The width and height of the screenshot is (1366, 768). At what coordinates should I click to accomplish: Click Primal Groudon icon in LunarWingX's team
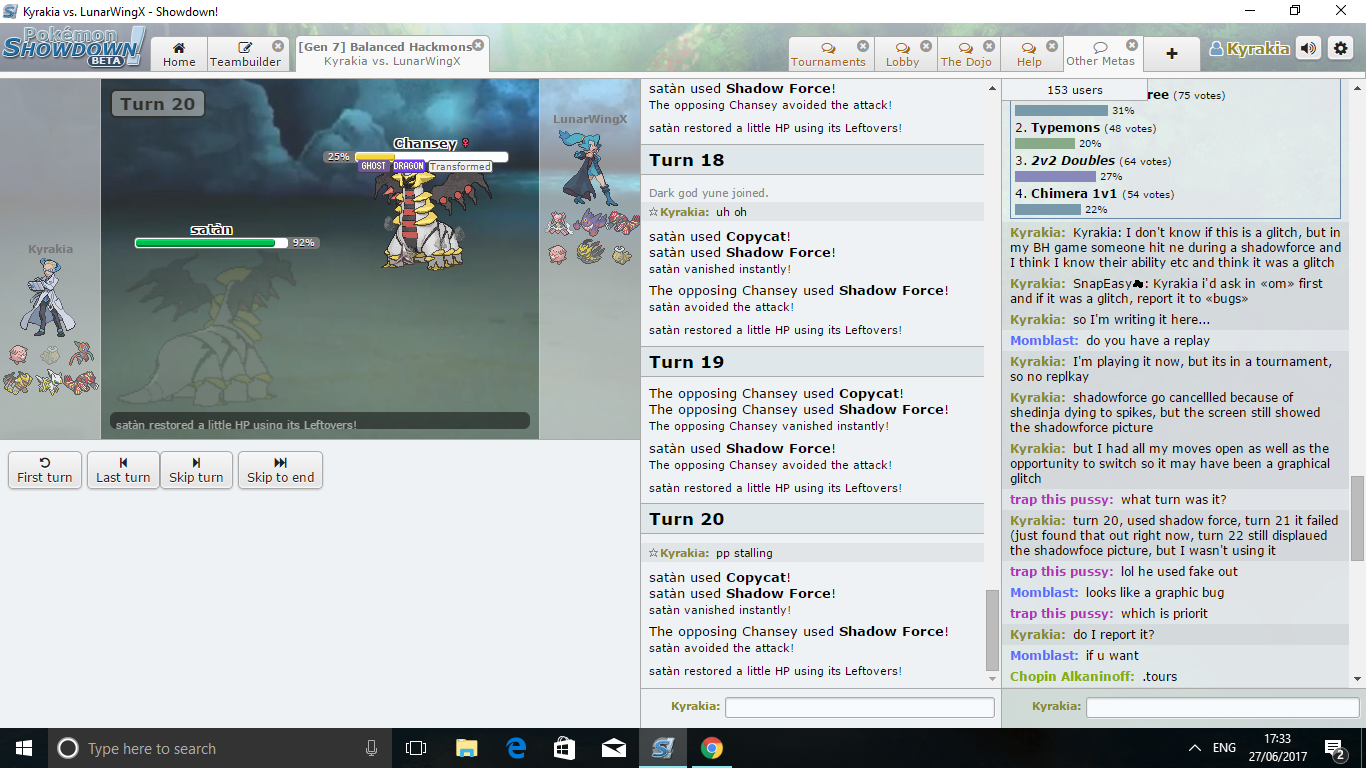[x=624, y=222]
